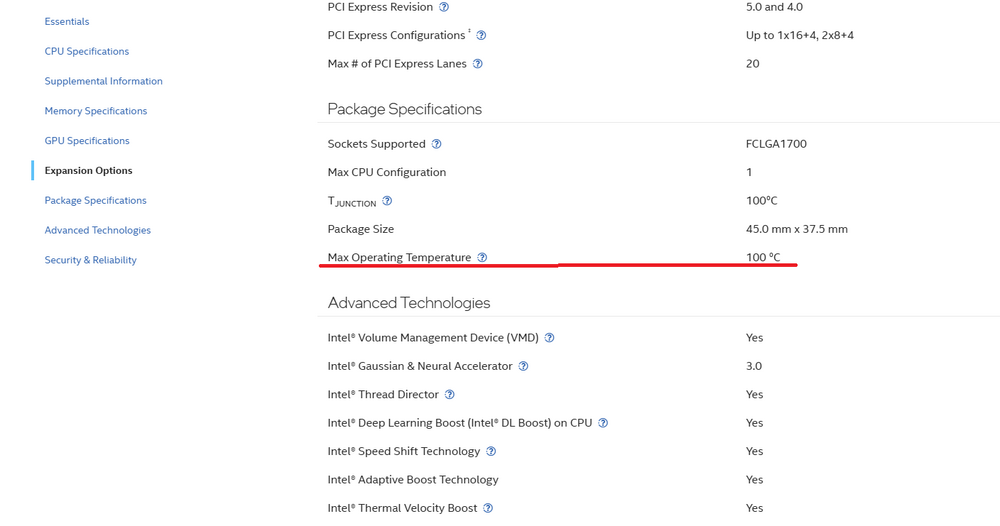The width and height of the screenshot is (1000, 526).
Task: Click help icon next to PCI Express Revision
Action: tap(444, 7)
